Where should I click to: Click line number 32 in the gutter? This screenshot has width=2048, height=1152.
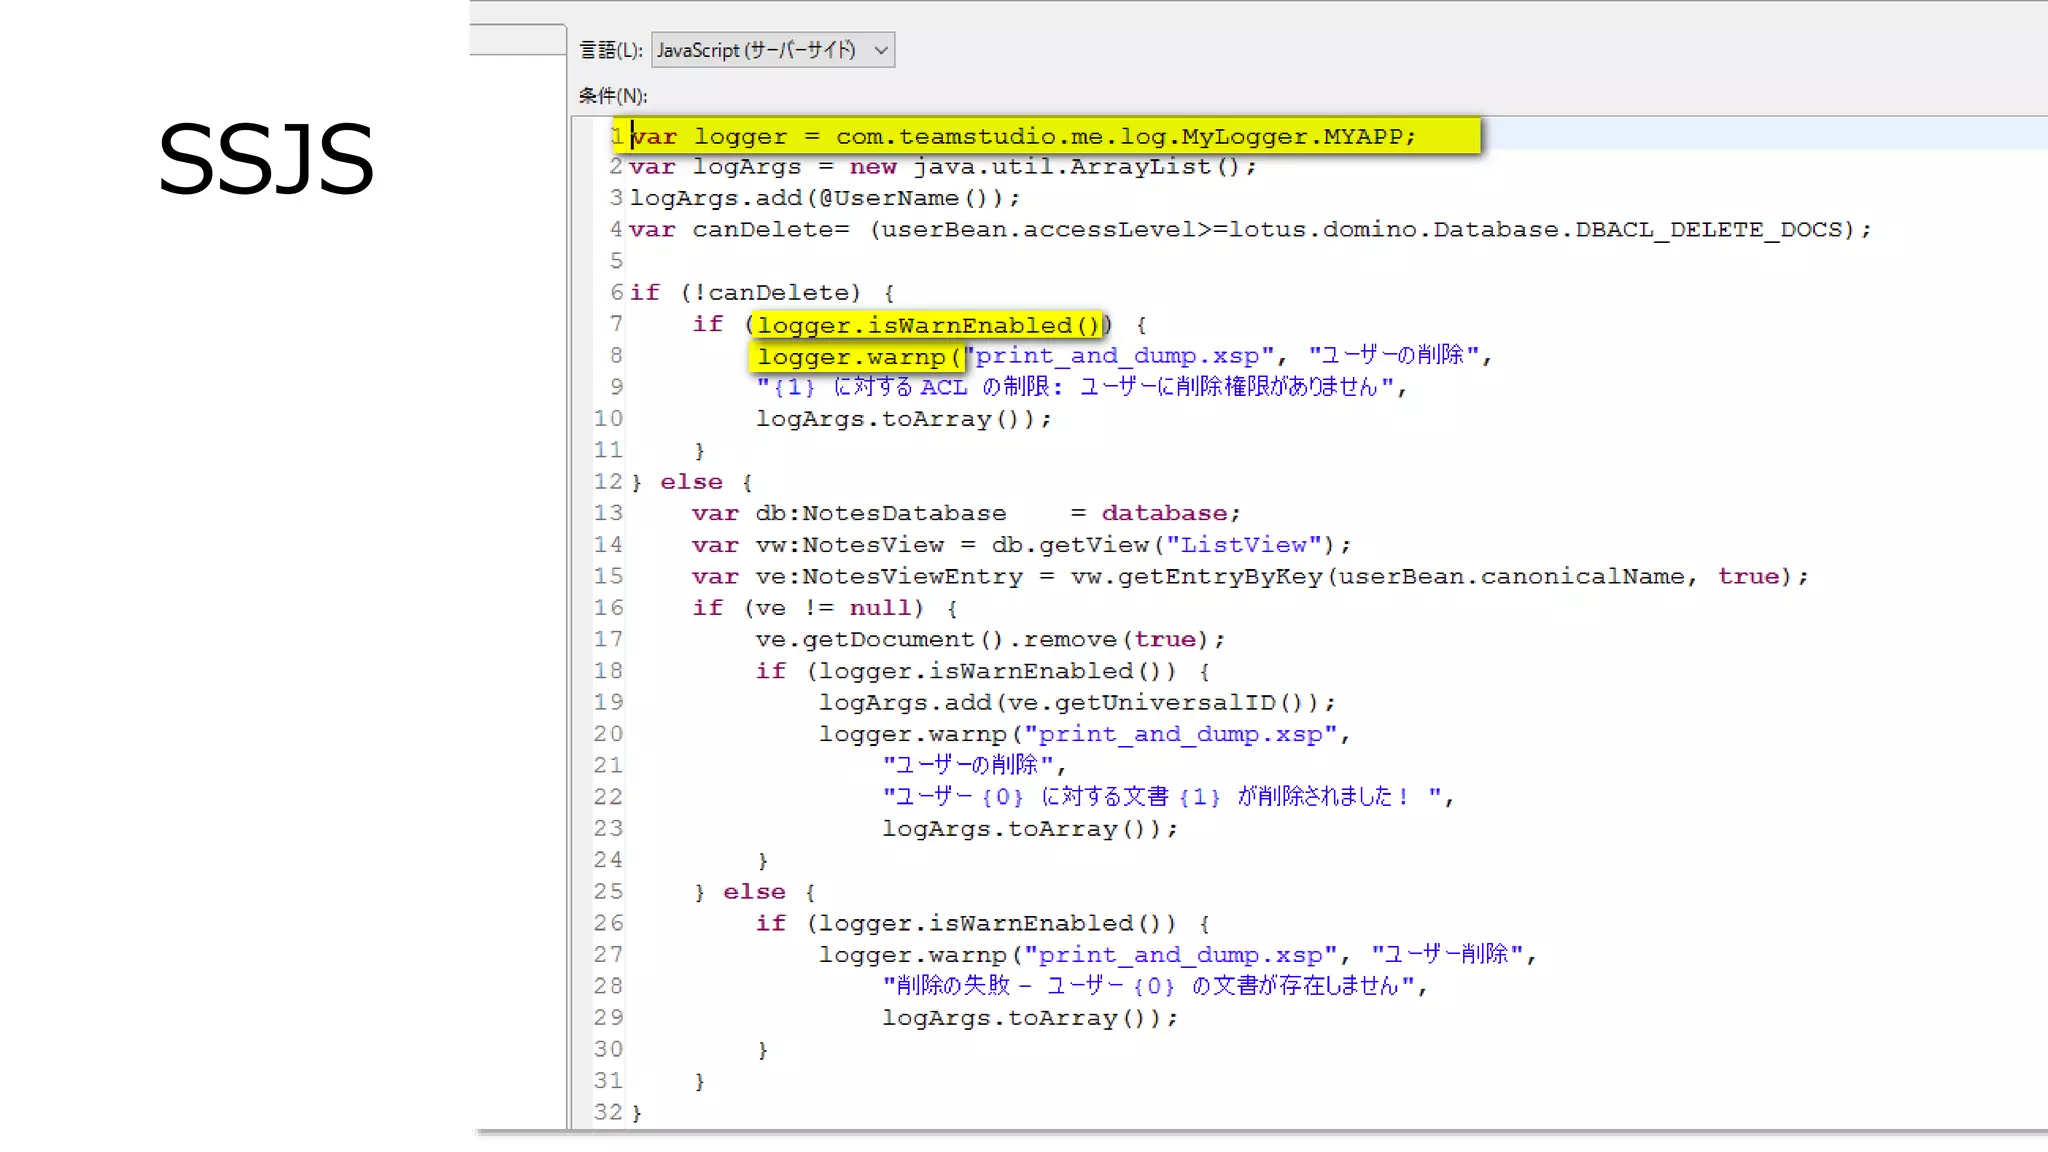pos(607,1112)
